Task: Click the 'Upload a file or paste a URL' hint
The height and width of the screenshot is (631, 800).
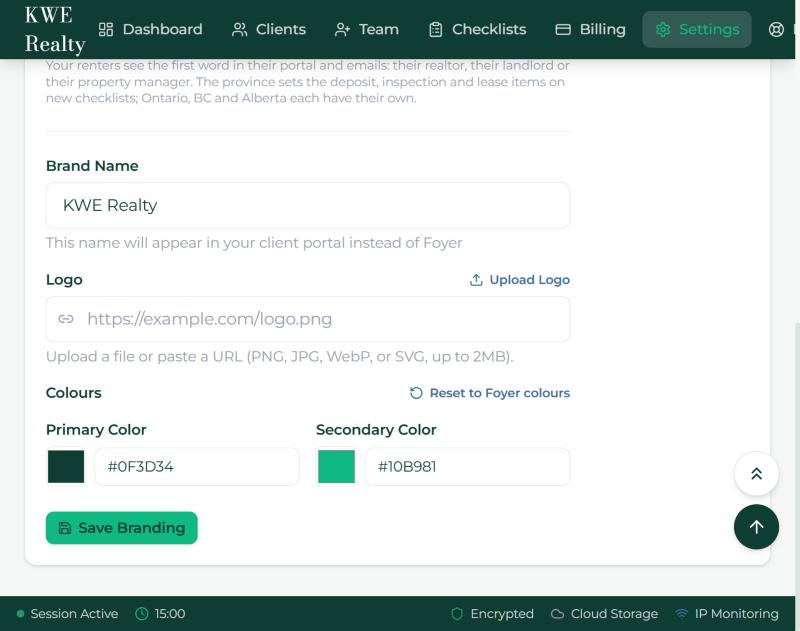Action: coord(280,356)
